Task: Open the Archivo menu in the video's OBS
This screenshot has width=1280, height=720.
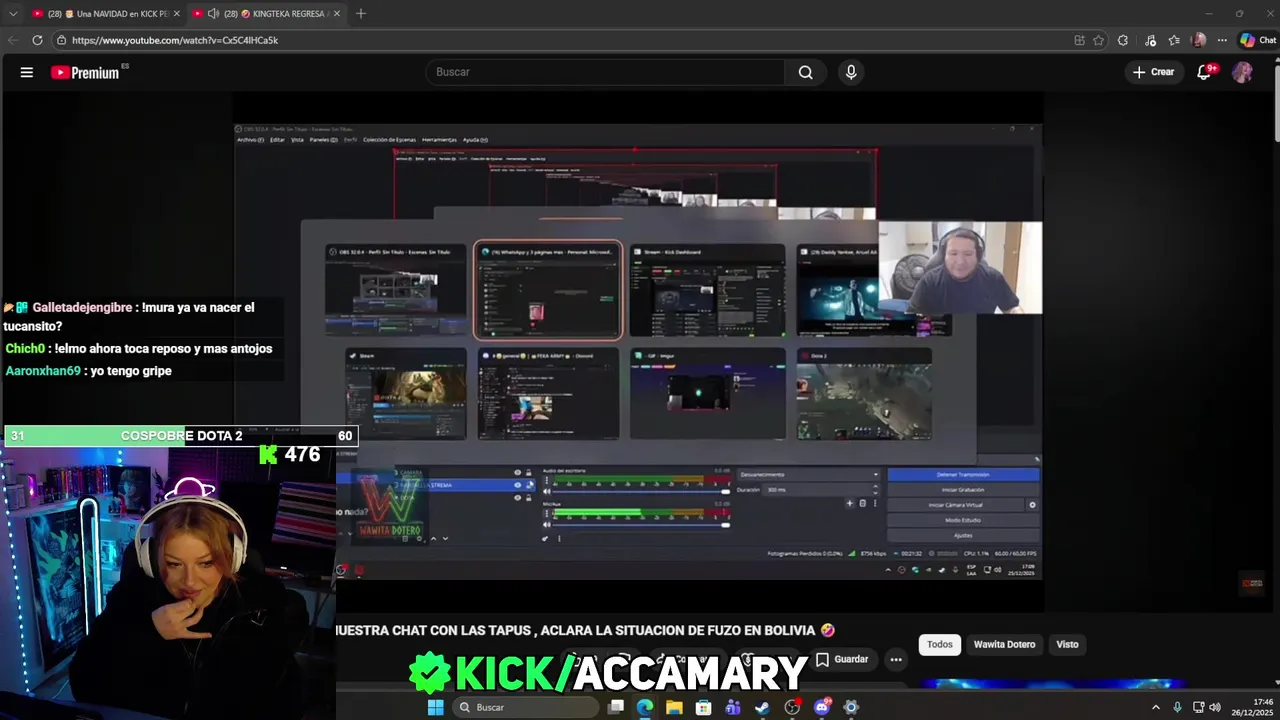Action: (249, 140)
